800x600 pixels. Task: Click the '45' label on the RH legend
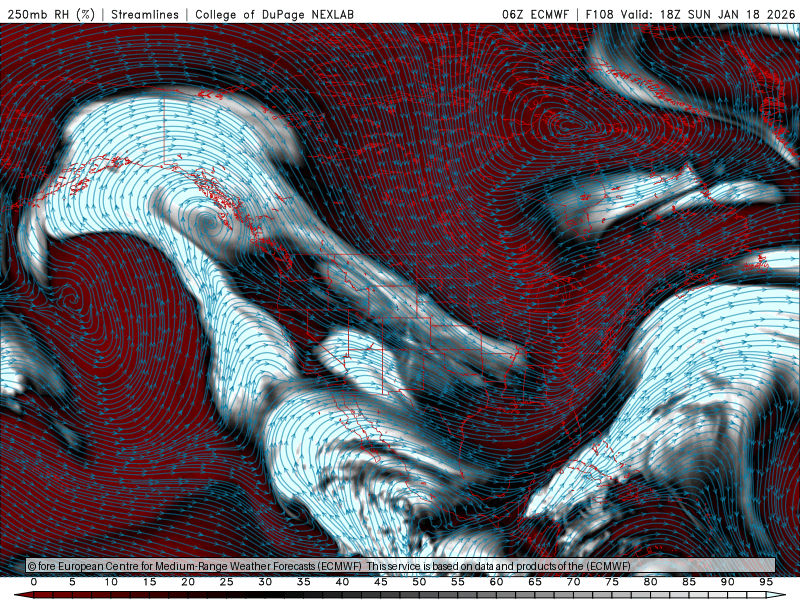coord(381,582)
